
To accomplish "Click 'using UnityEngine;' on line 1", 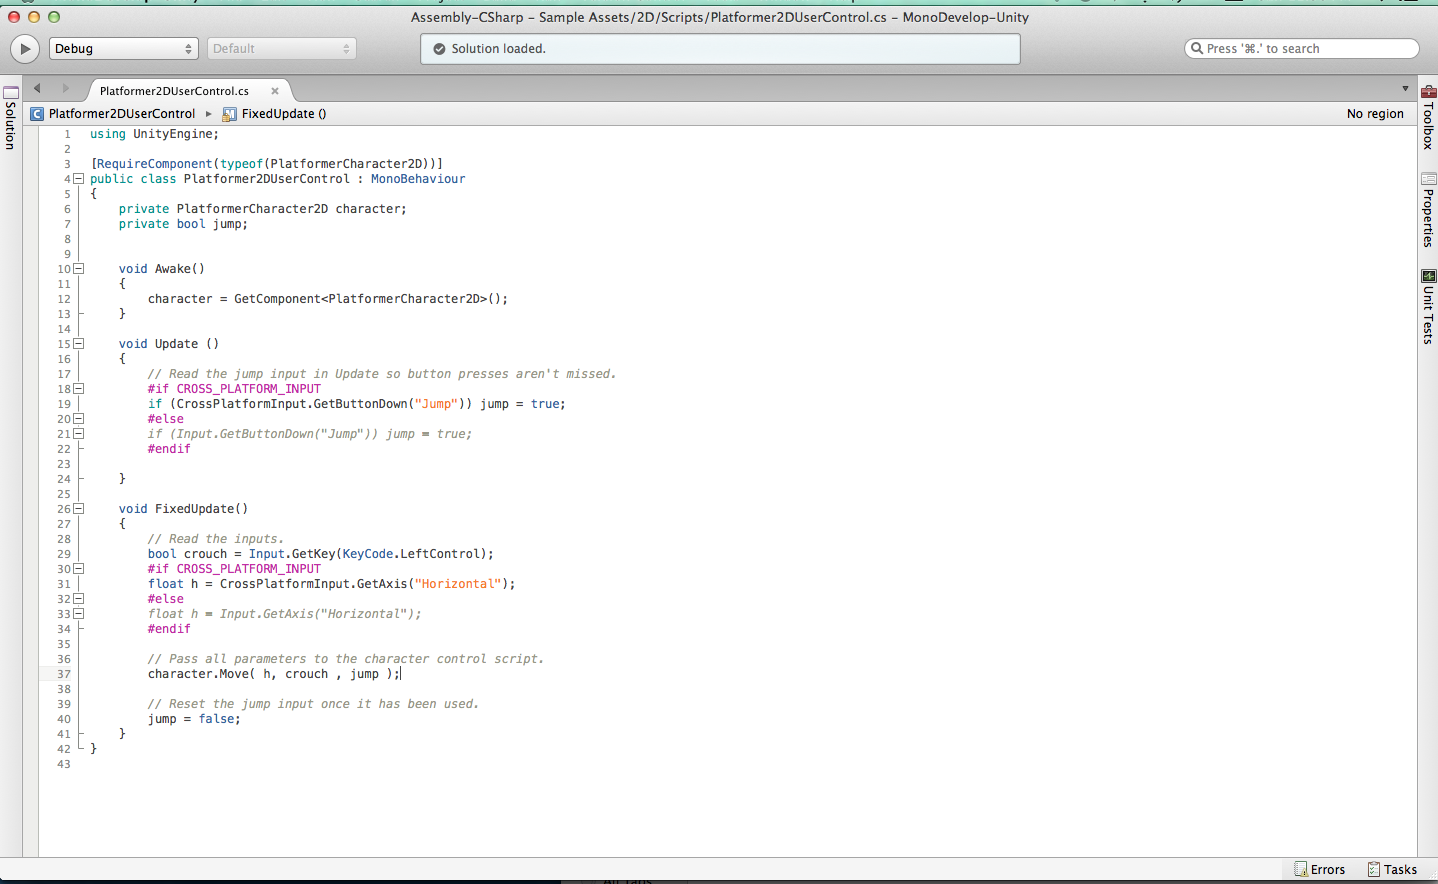I will coord(154,134).
